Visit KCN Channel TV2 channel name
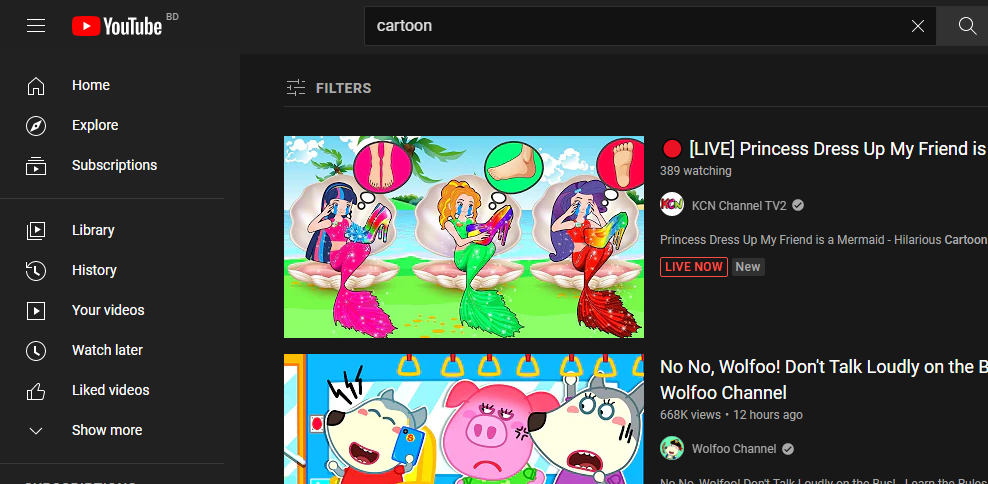Image resolution: width=988 pixels, height=484 pixels. coord(739,205)
